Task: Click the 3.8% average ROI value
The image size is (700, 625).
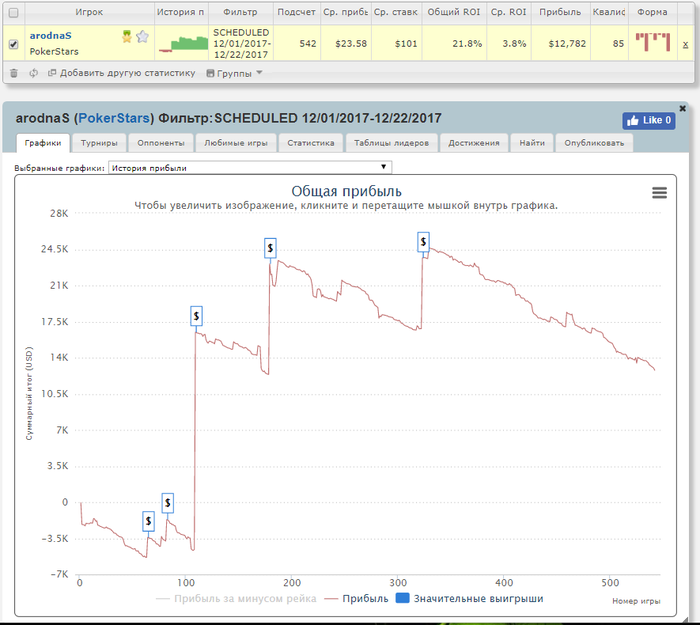Action: pyautogui.click(x=514, y=44)
